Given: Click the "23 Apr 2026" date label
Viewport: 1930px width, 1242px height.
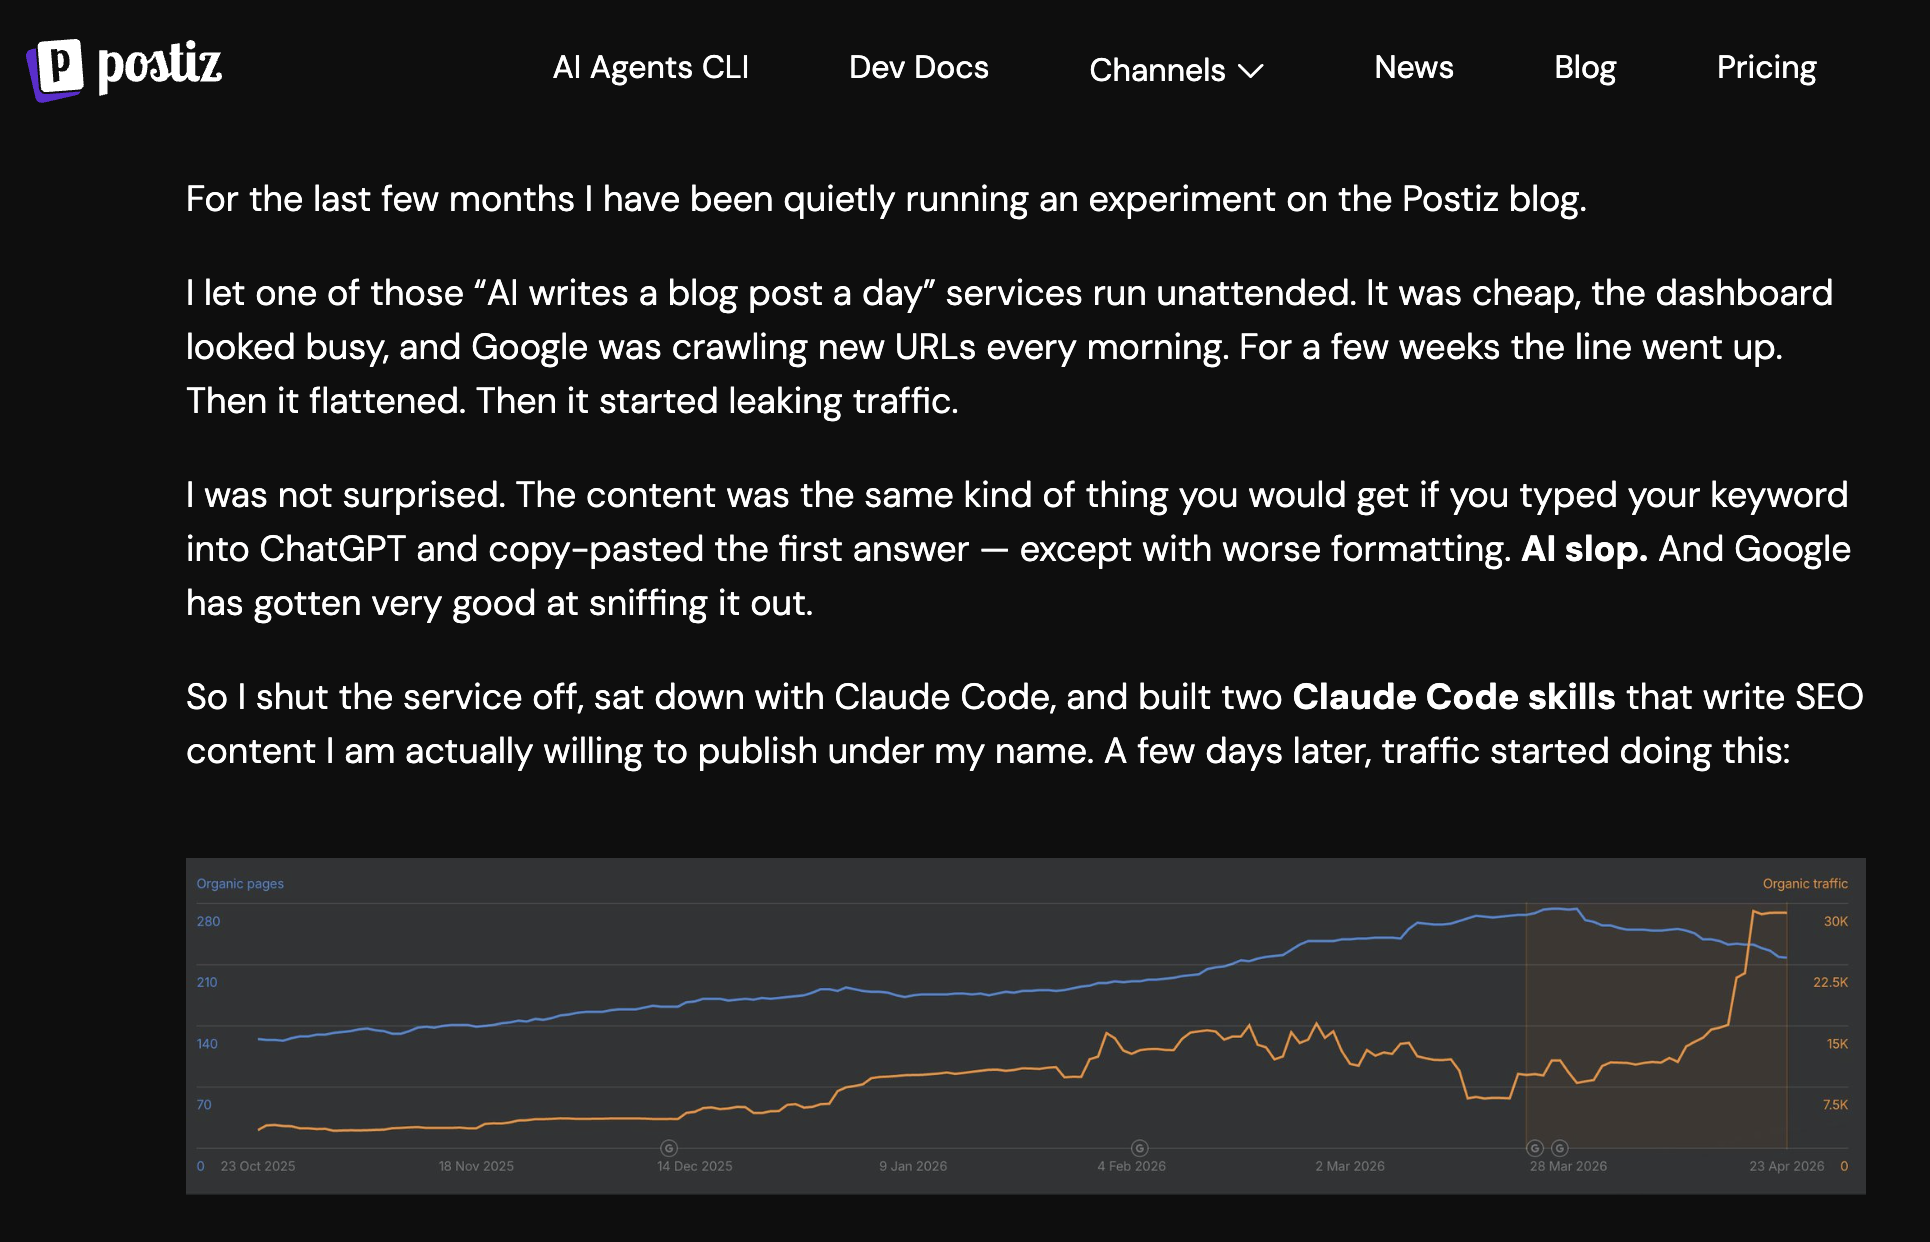Looking at the screenshot, I should 1787,1166.
